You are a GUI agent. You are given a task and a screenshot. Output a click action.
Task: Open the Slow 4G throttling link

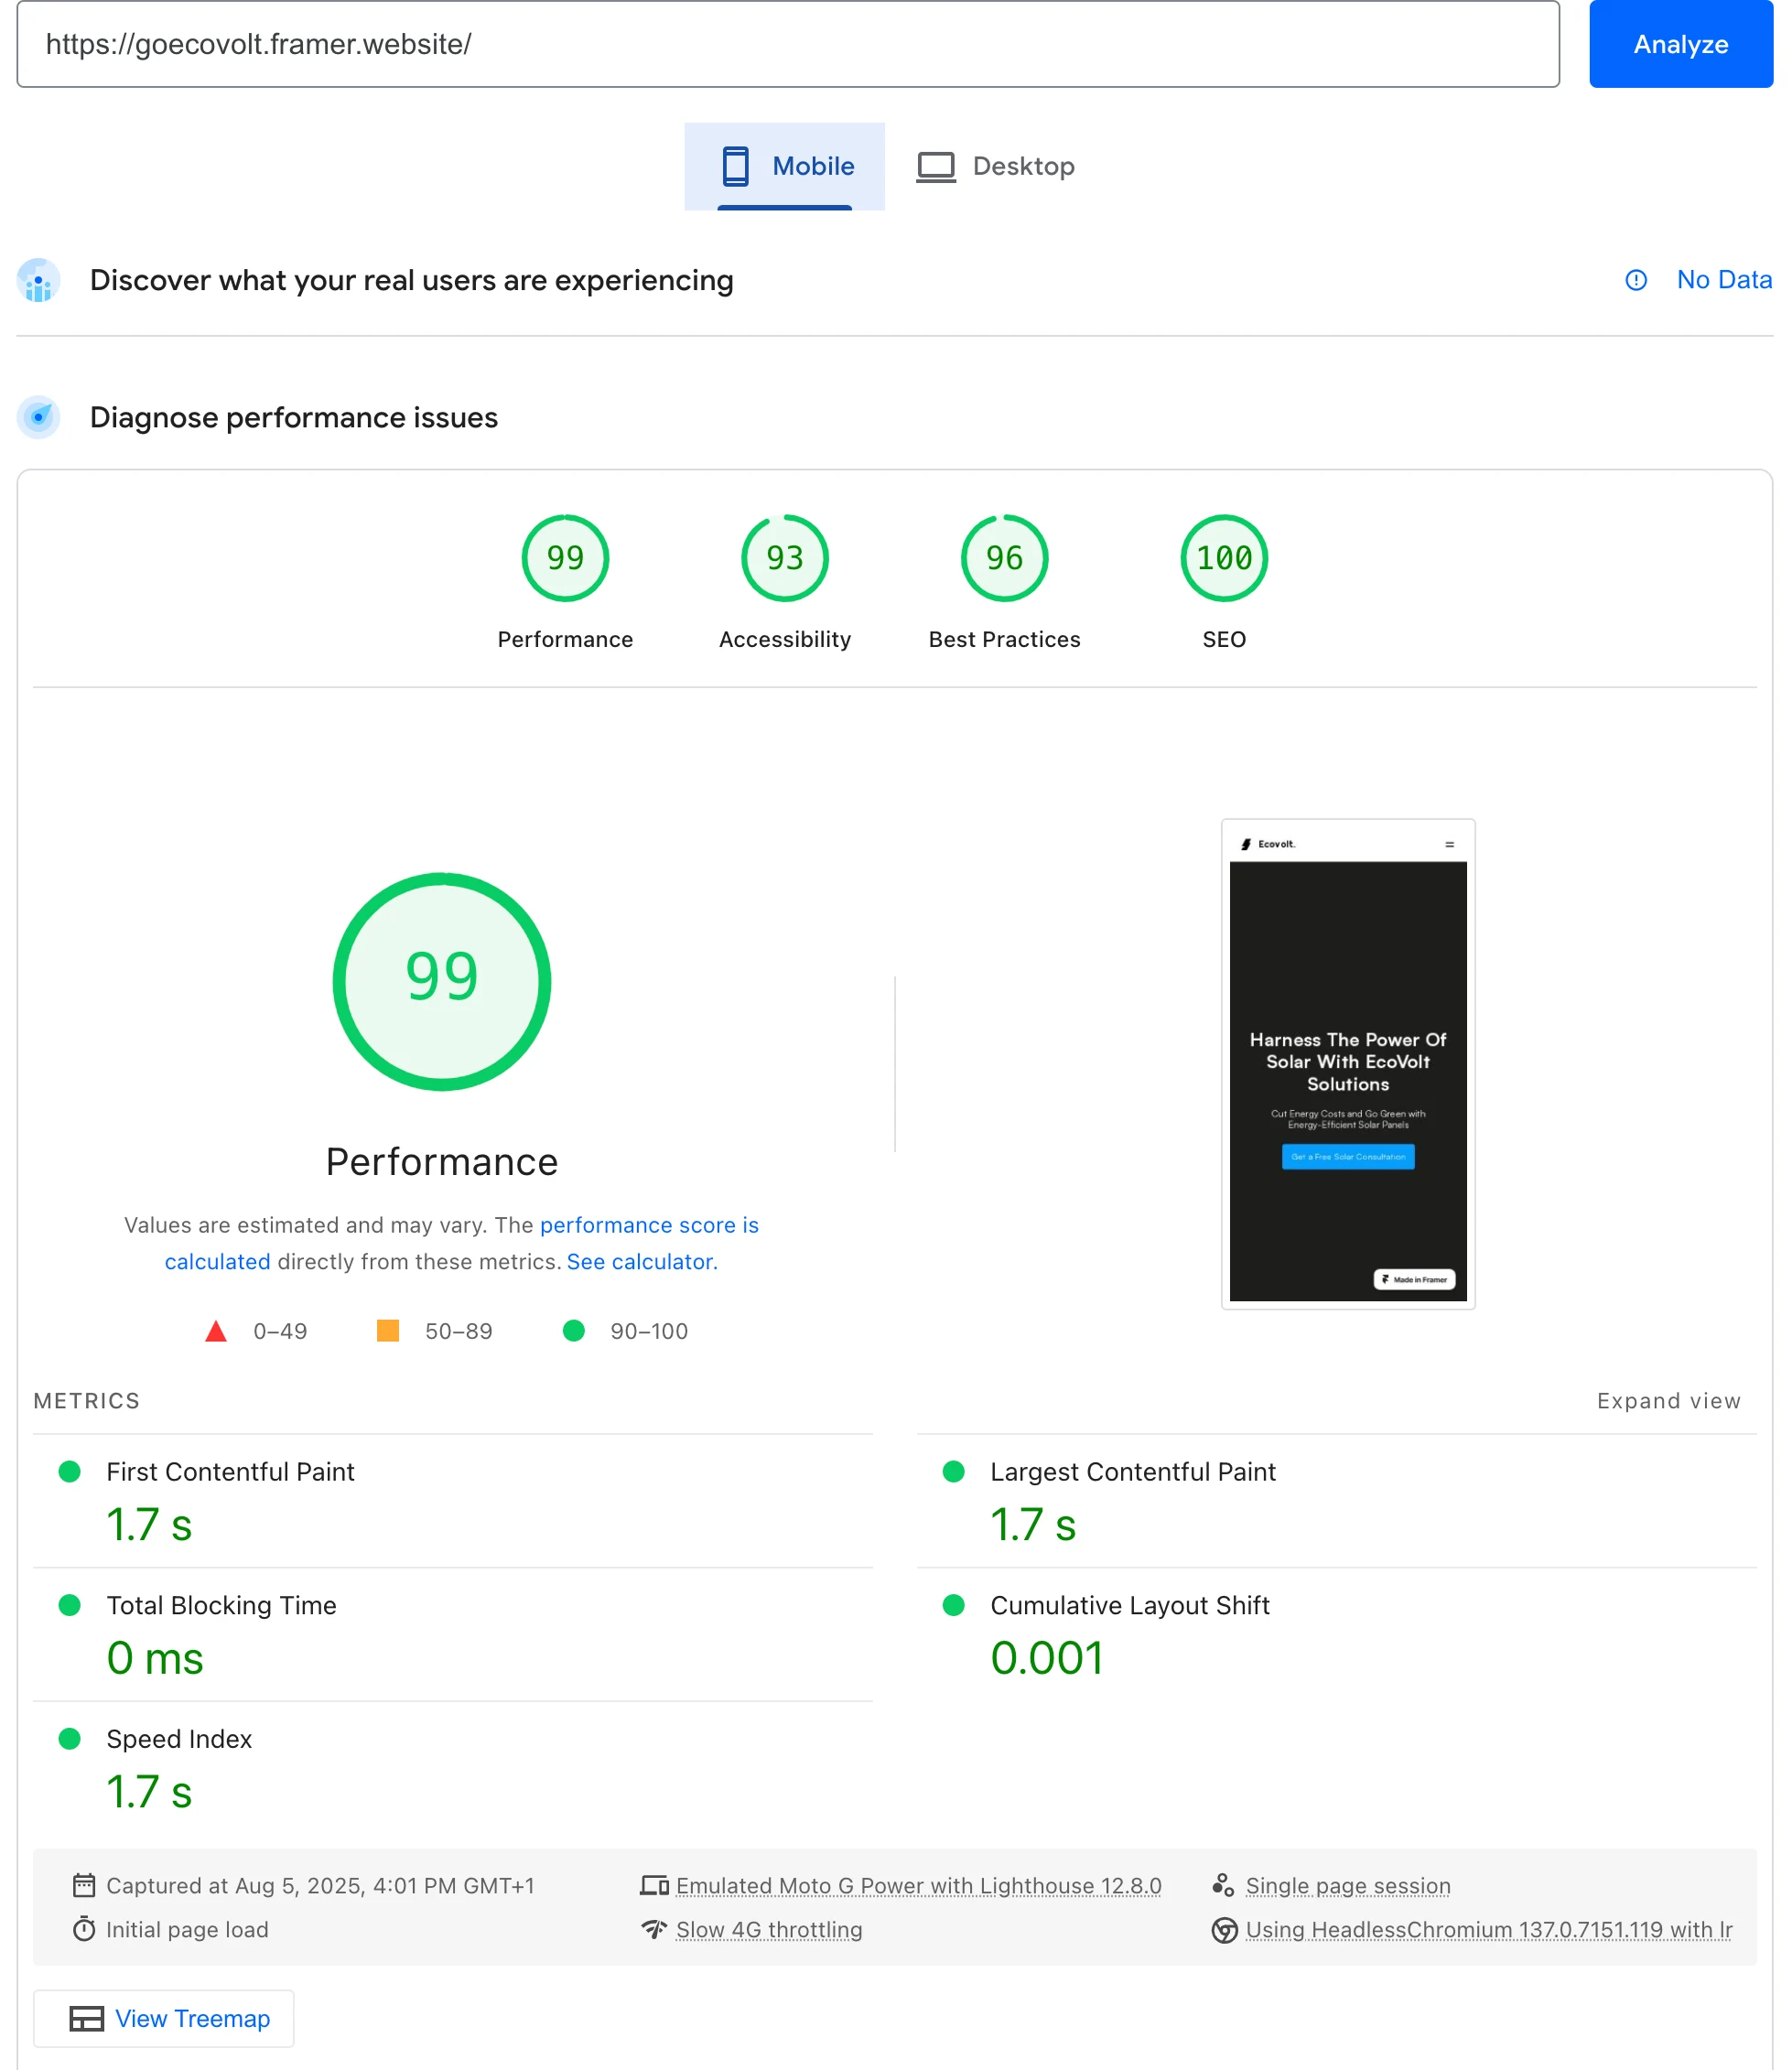pyautogui.click(x=769, y=1929)
